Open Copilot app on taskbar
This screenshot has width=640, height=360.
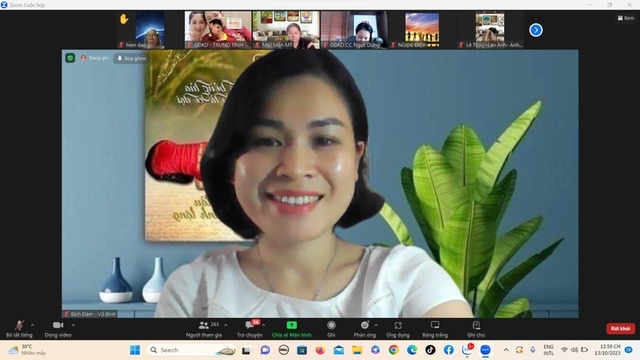point(375,350)
